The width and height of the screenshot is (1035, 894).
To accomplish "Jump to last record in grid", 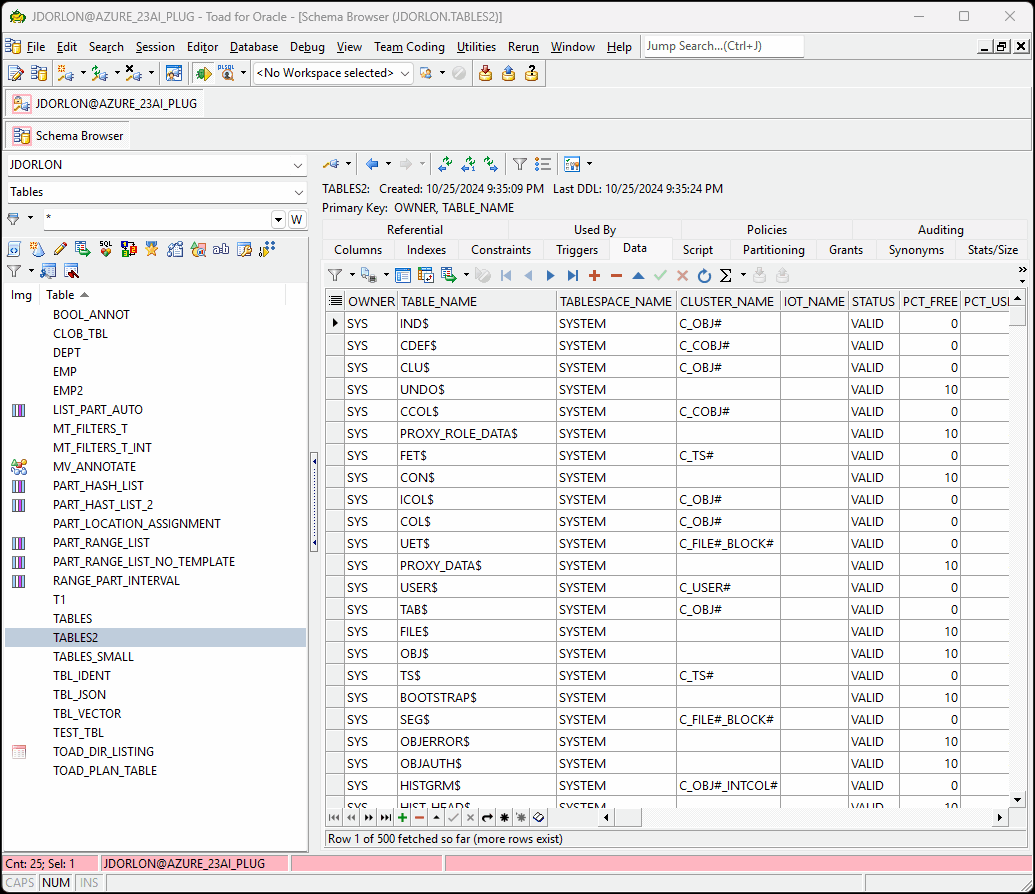I will [x=572, y=275].
